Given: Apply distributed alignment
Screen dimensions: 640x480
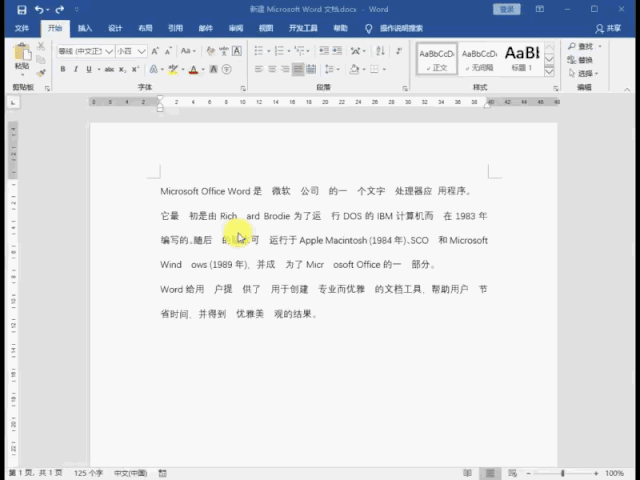Looking at the screenshot, I should click(x=311, y=69).
